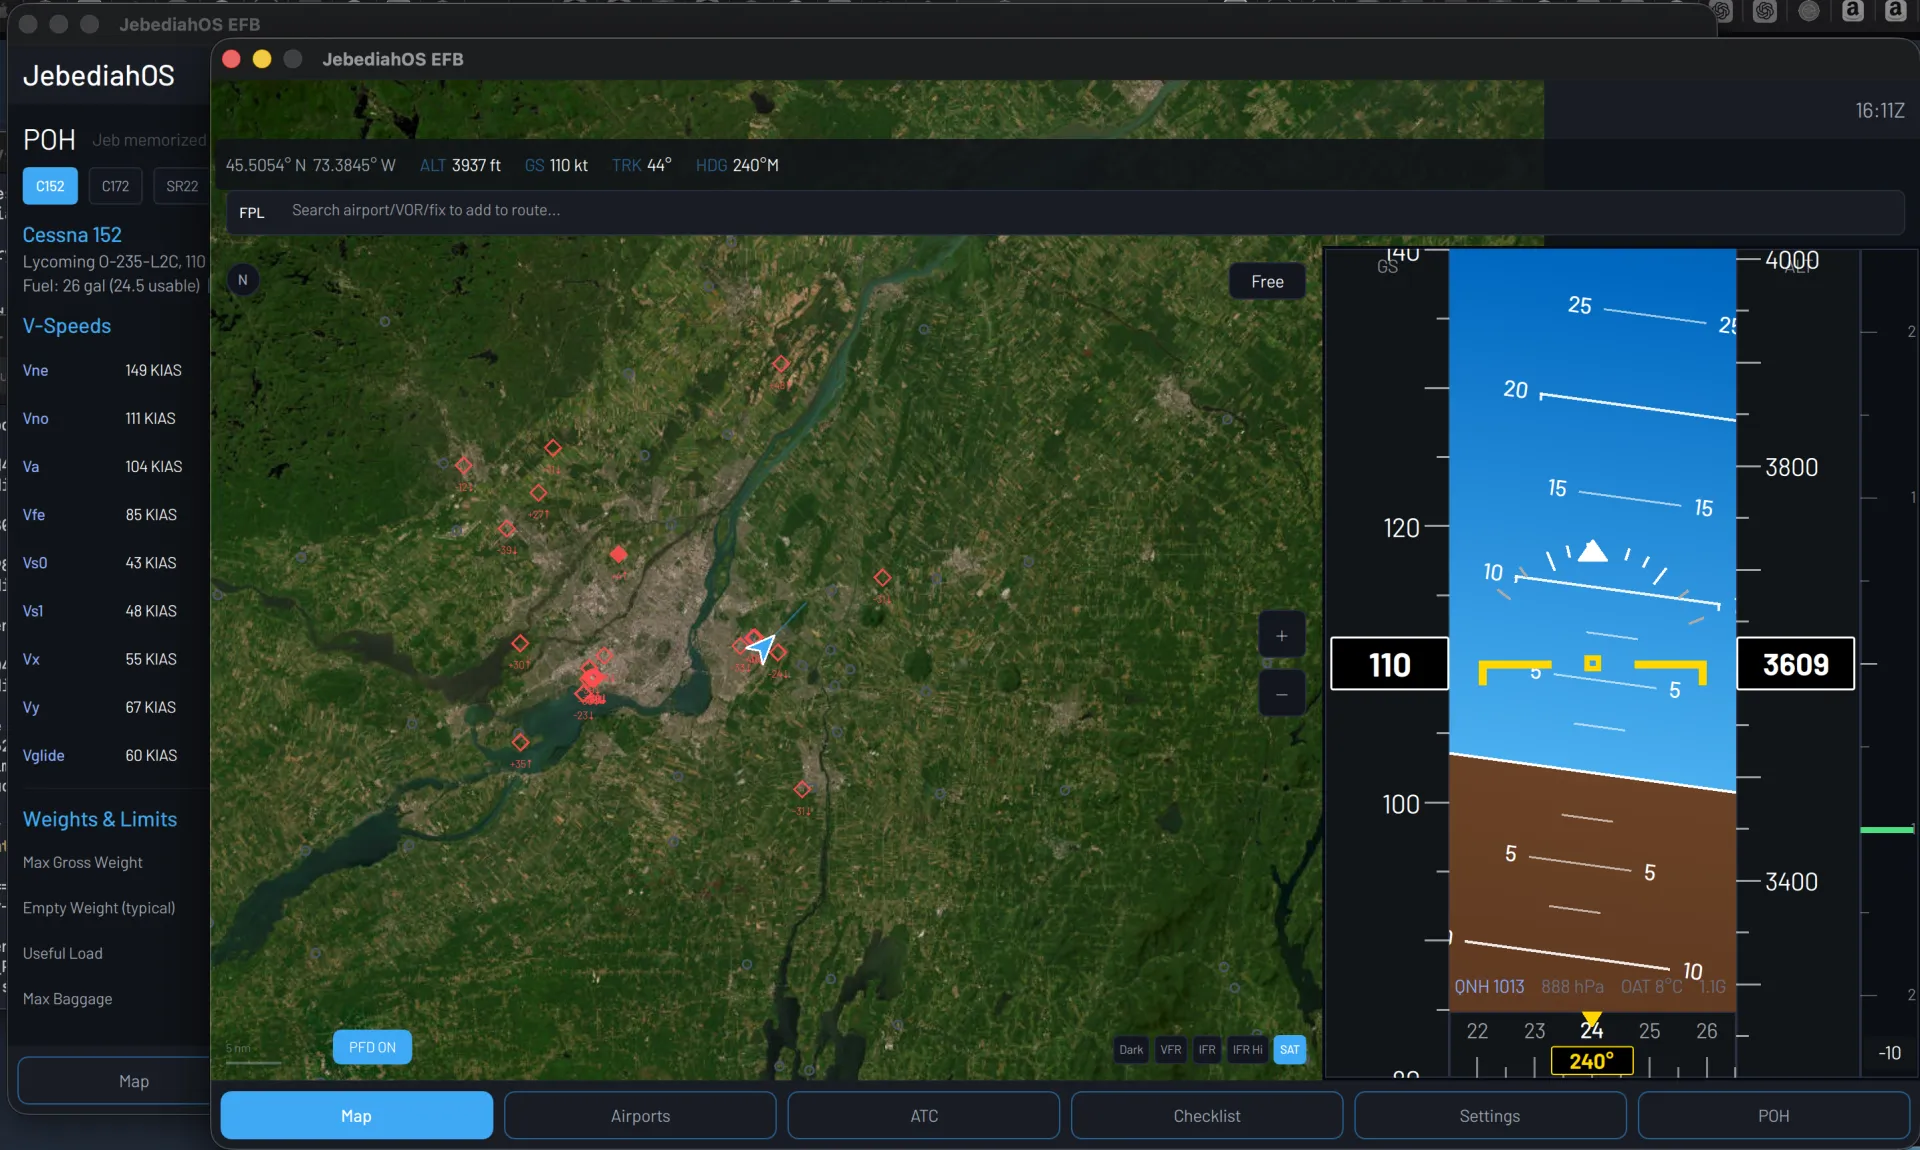Open the Checklist tab
This screenshot has width=1920, height=1150.
[1206, 1116]
